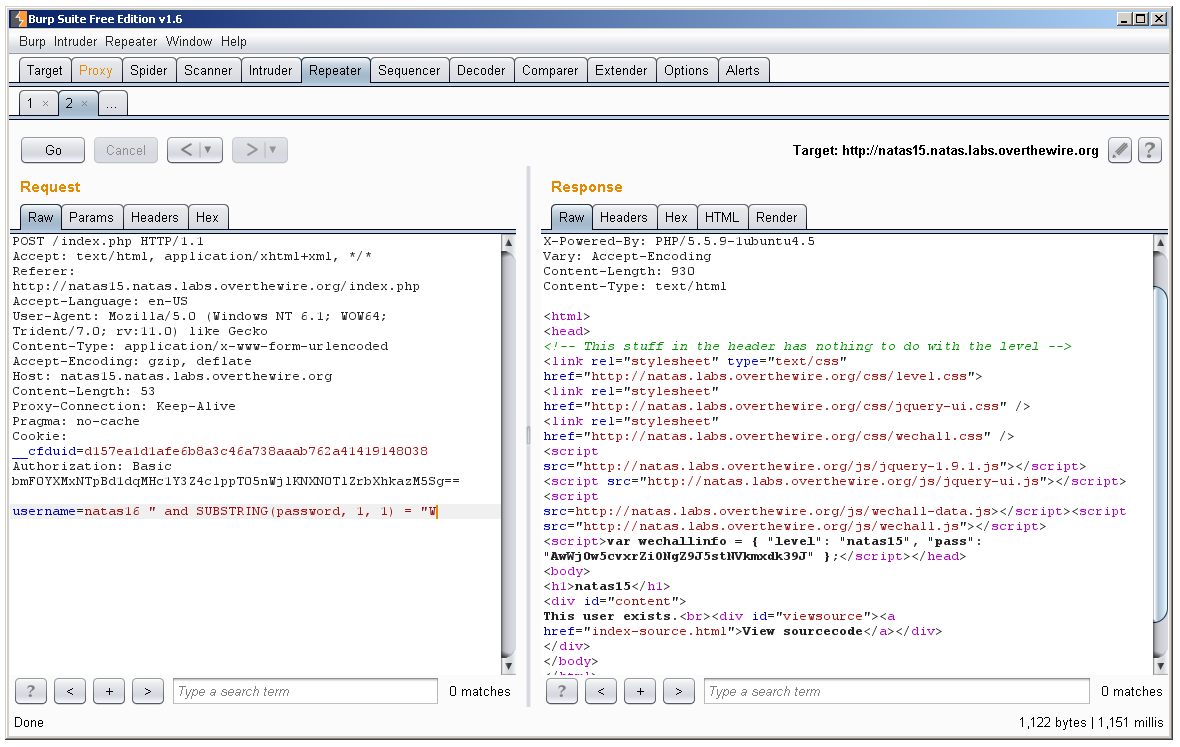Go to next match in request search
Image resolution: width=1180 pixels, height=747 pixels.
tap(148, 691)
